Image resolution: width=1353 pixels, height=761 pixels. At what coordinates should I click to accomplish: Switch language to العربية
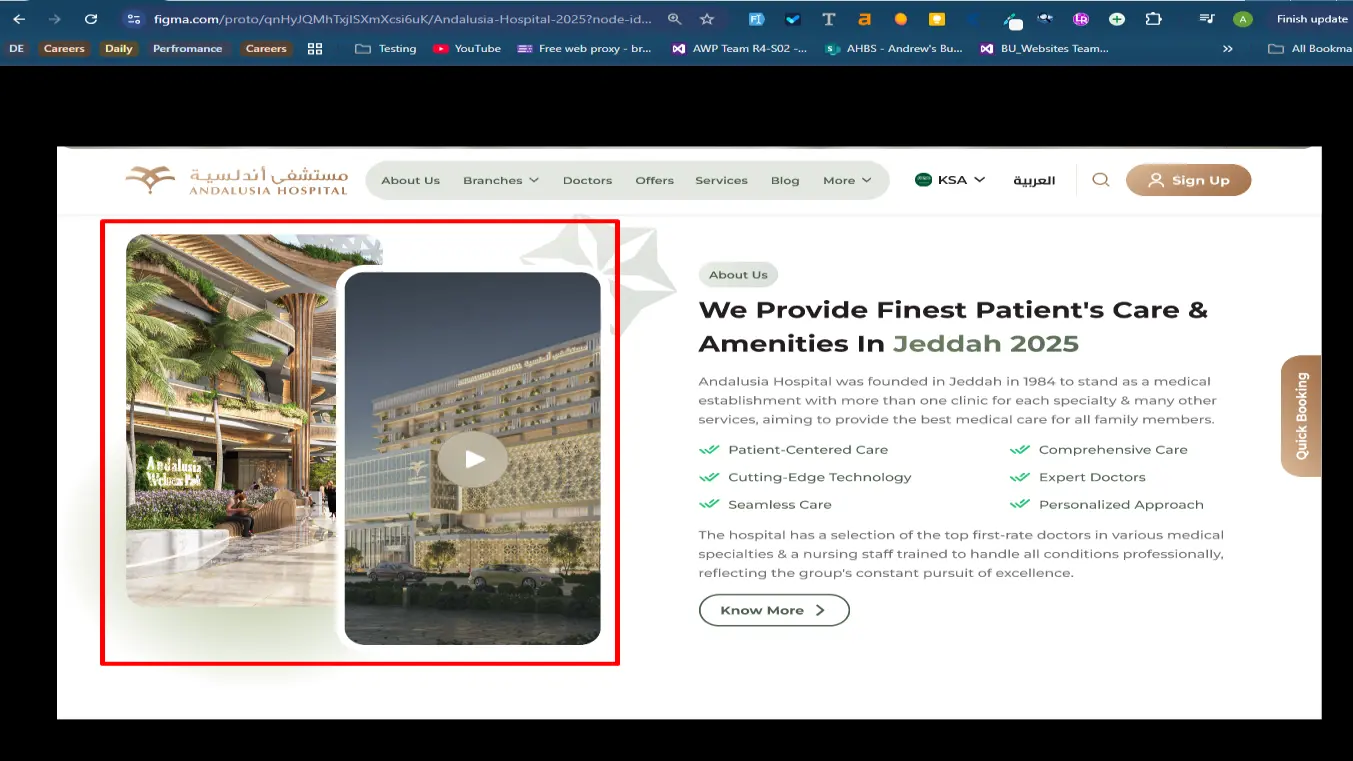pyautogui.click(x=1034, y=180)
